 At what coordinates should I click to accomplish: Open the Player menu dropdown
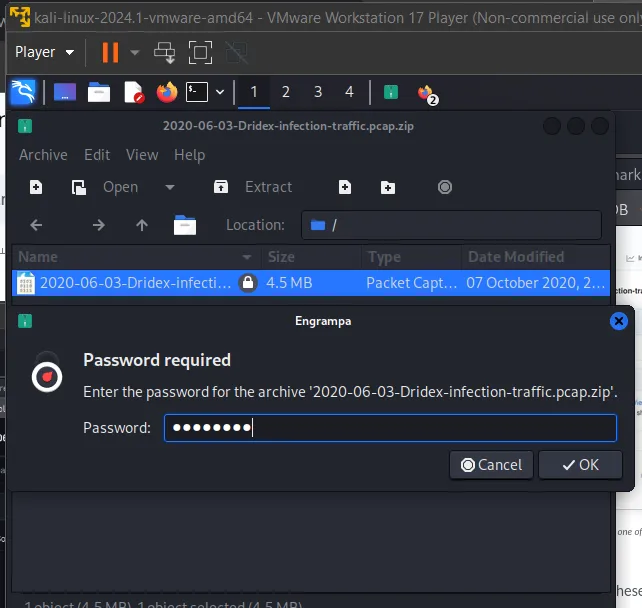(44, 52)
